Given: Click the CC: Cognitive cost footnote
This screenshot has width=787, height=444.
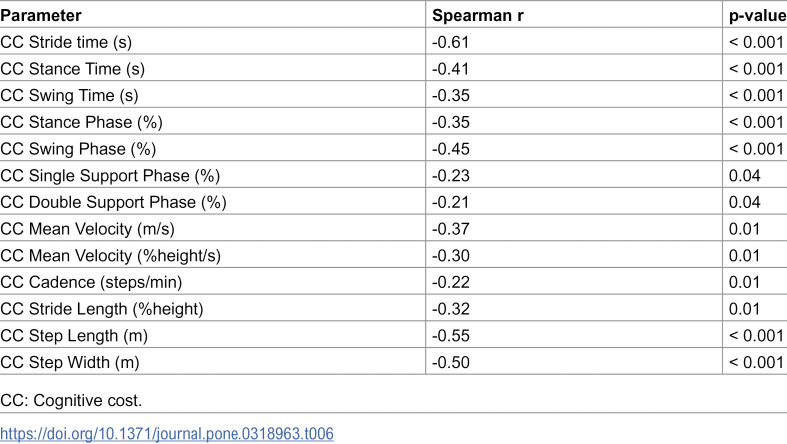Looking at the screenshot, I should point(71,400).
